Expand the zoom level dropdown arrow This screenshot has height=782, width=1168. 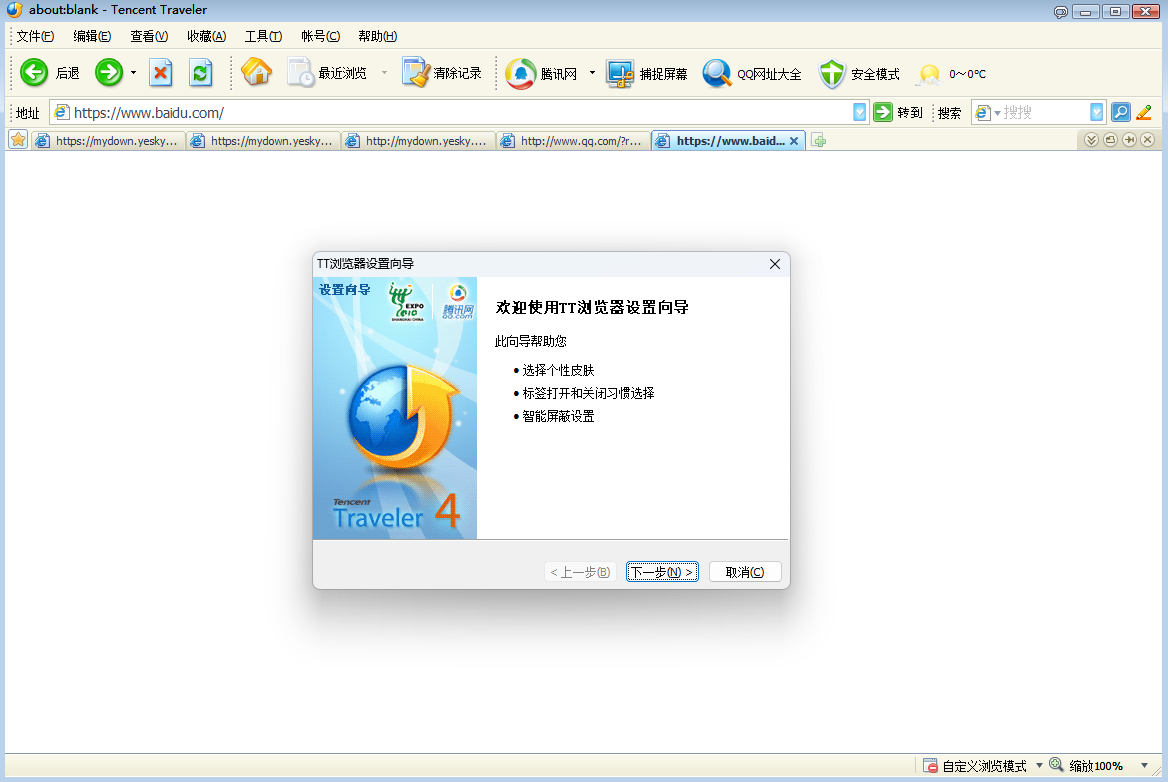click(1145, 766)
